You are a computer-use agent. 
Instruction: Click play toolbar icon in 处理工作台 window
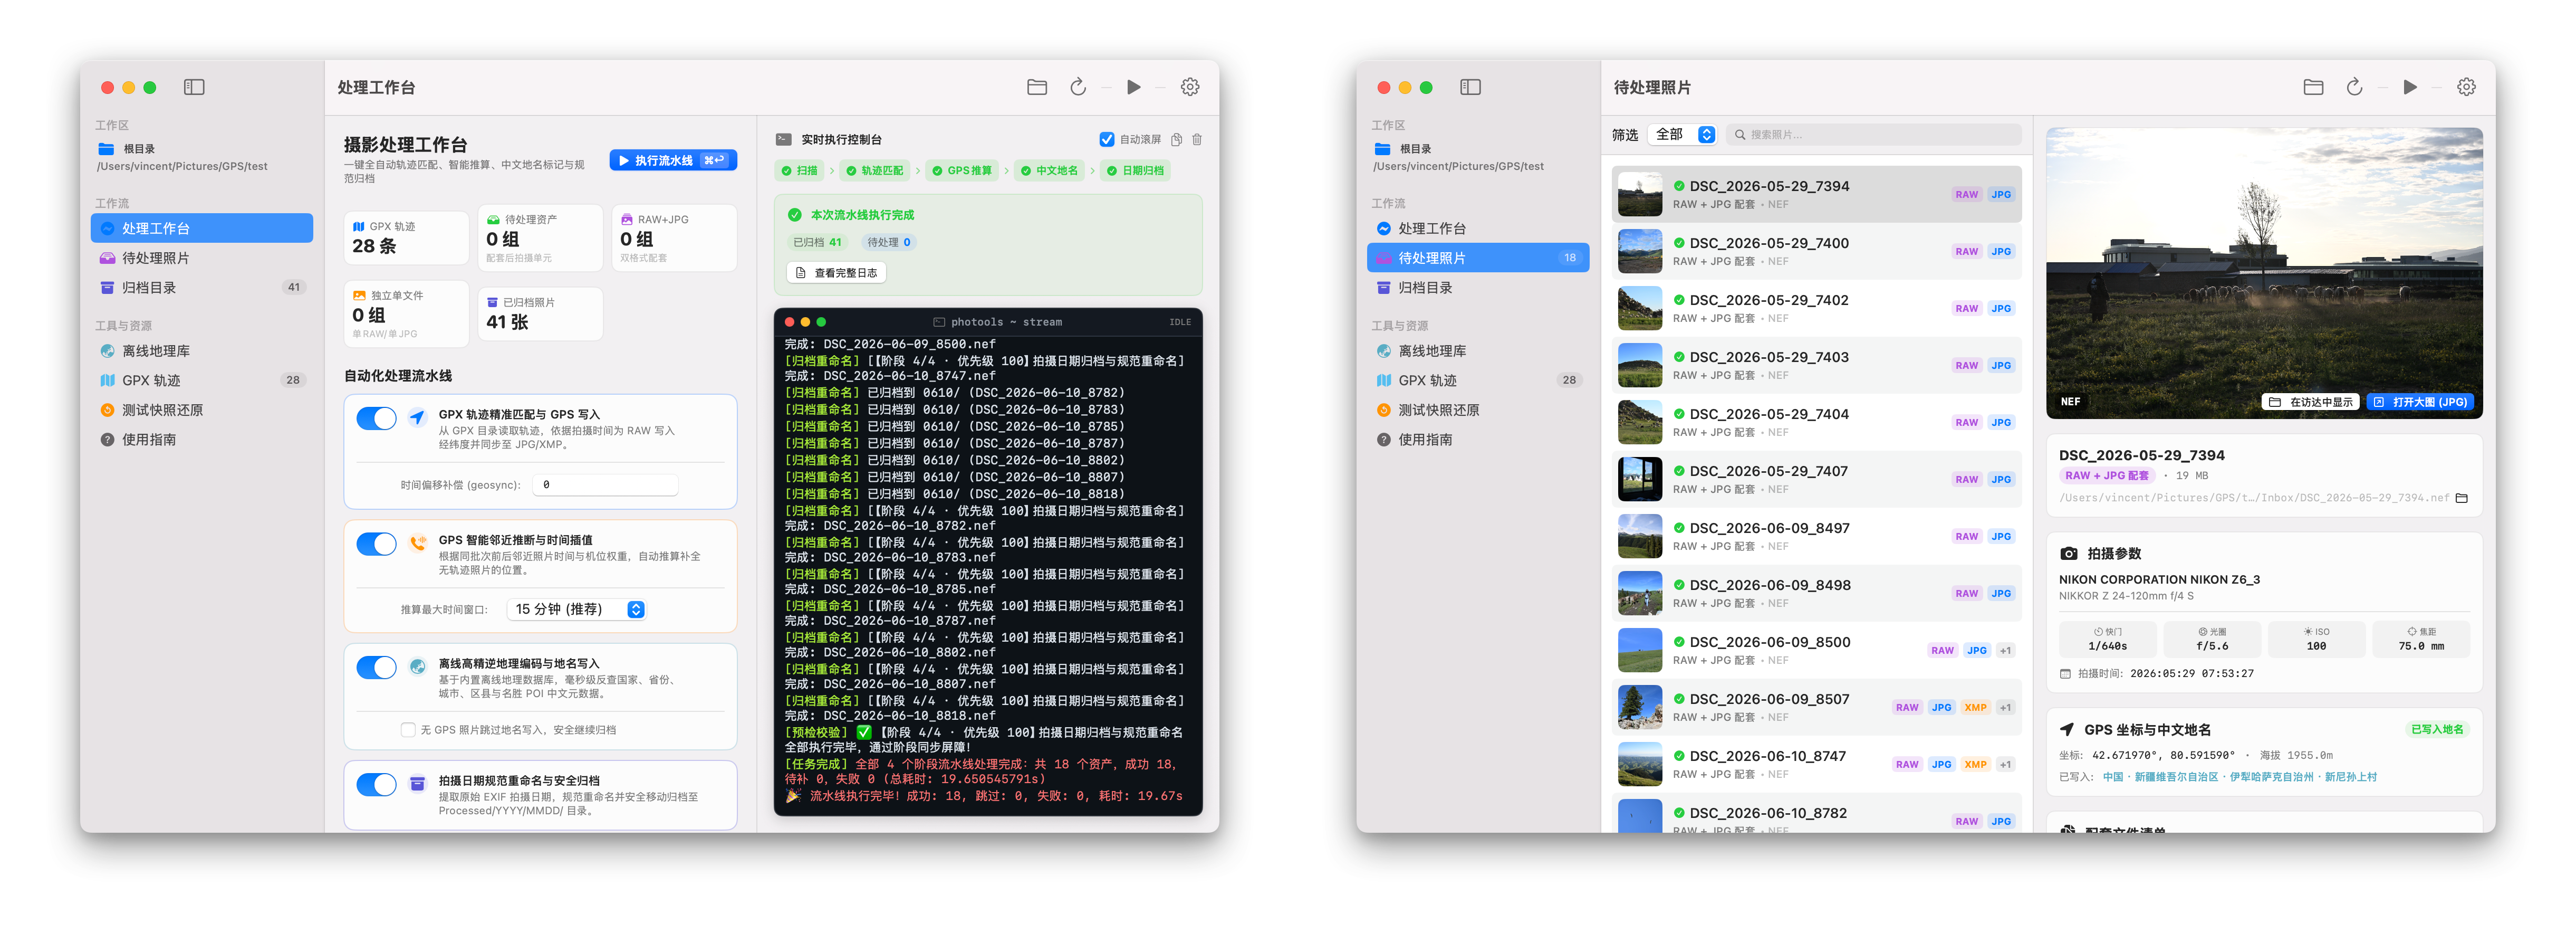pos(1133,87)
